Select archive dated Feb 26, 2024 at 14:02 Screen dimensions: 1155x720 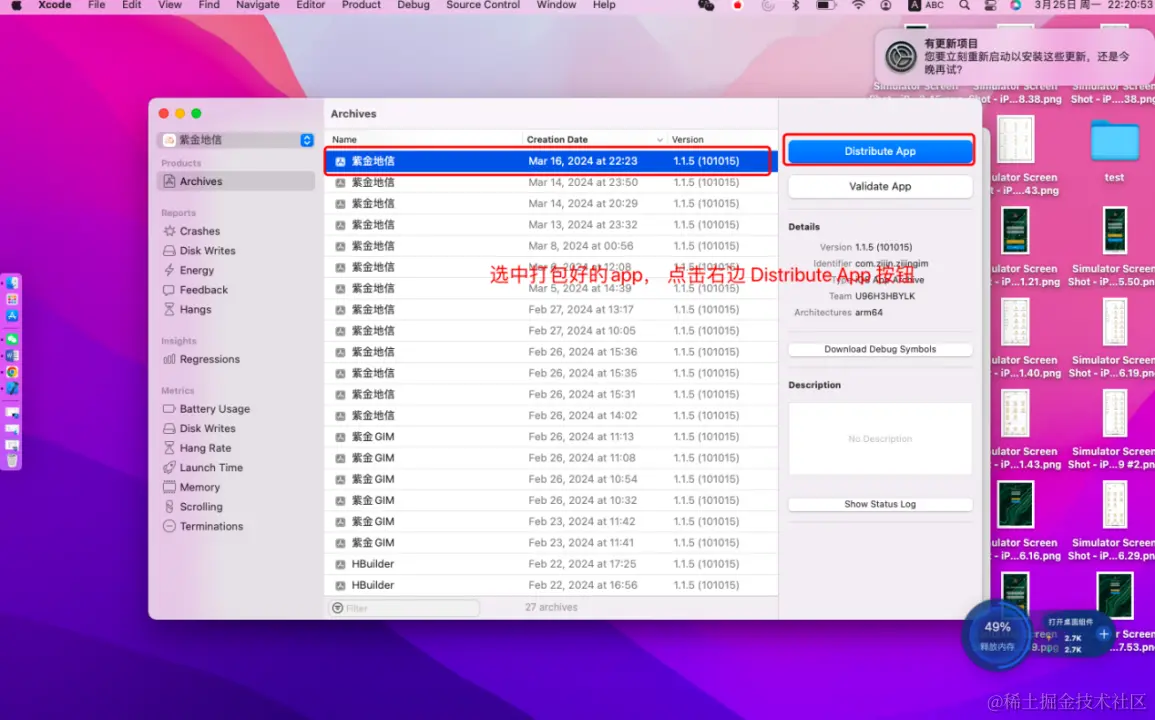pyautogui.click(x=551, y=416)
